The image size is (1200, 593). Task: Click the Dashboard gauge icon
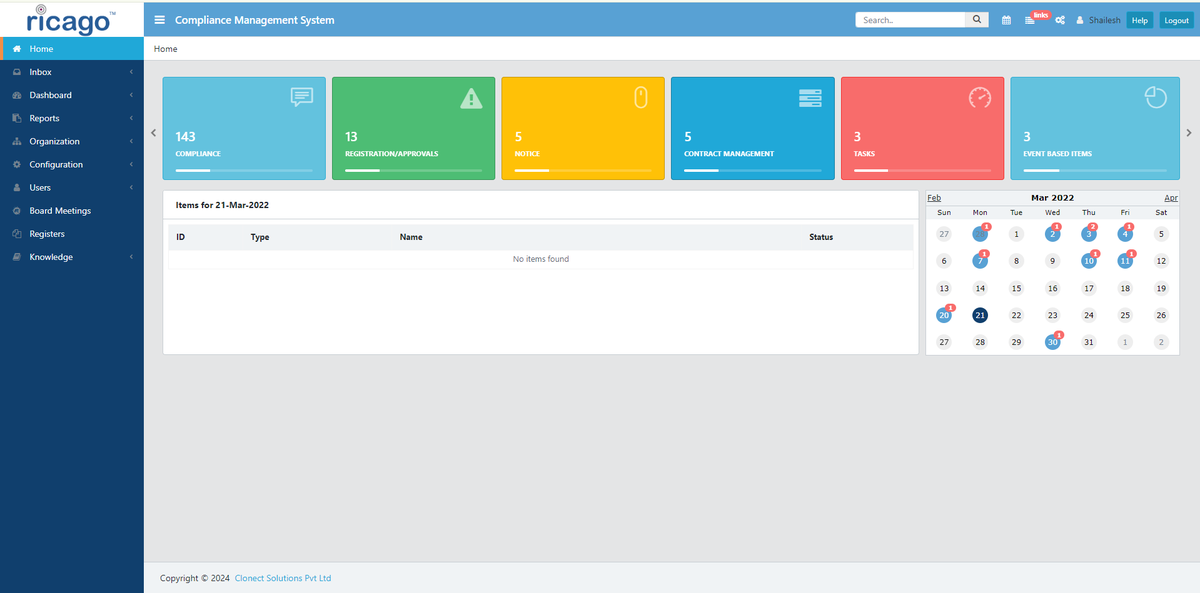[x=18, y=95]
